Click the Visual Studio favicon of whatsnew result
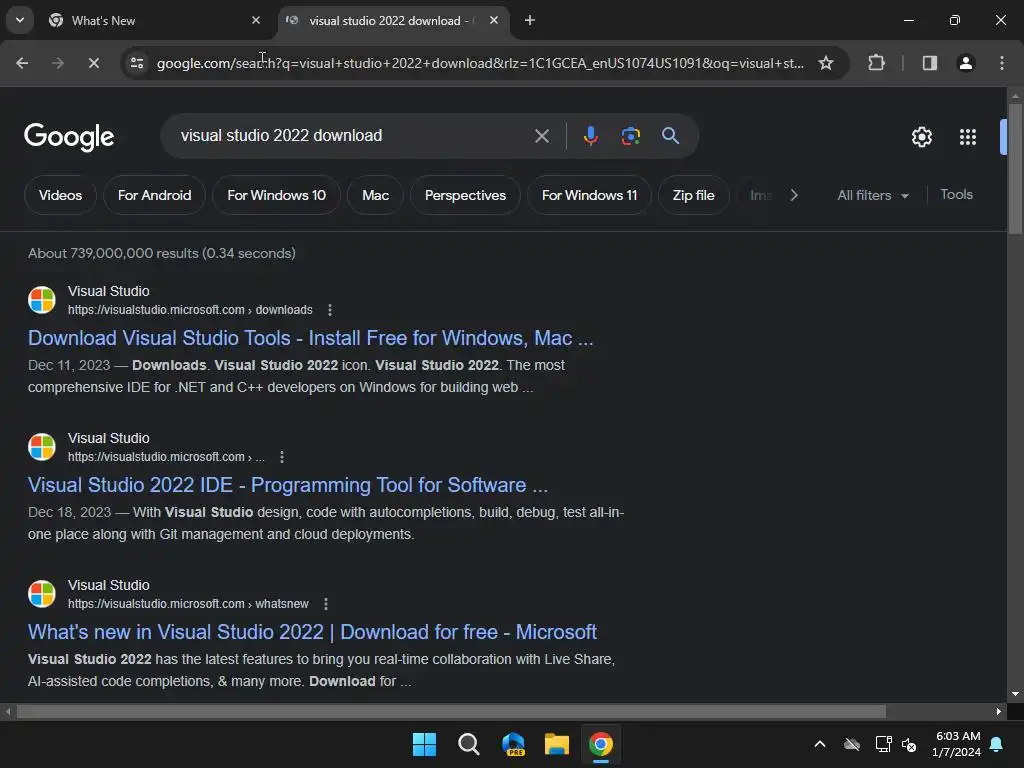This screenshot has width=1024, height=768. [x=42, y=594]
